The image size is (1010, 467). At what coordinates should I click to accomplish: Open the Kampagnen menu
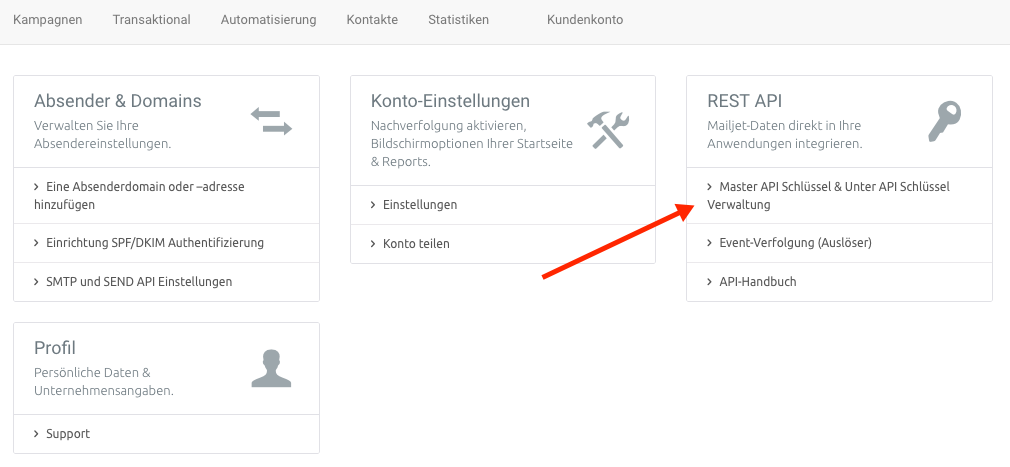48,20
